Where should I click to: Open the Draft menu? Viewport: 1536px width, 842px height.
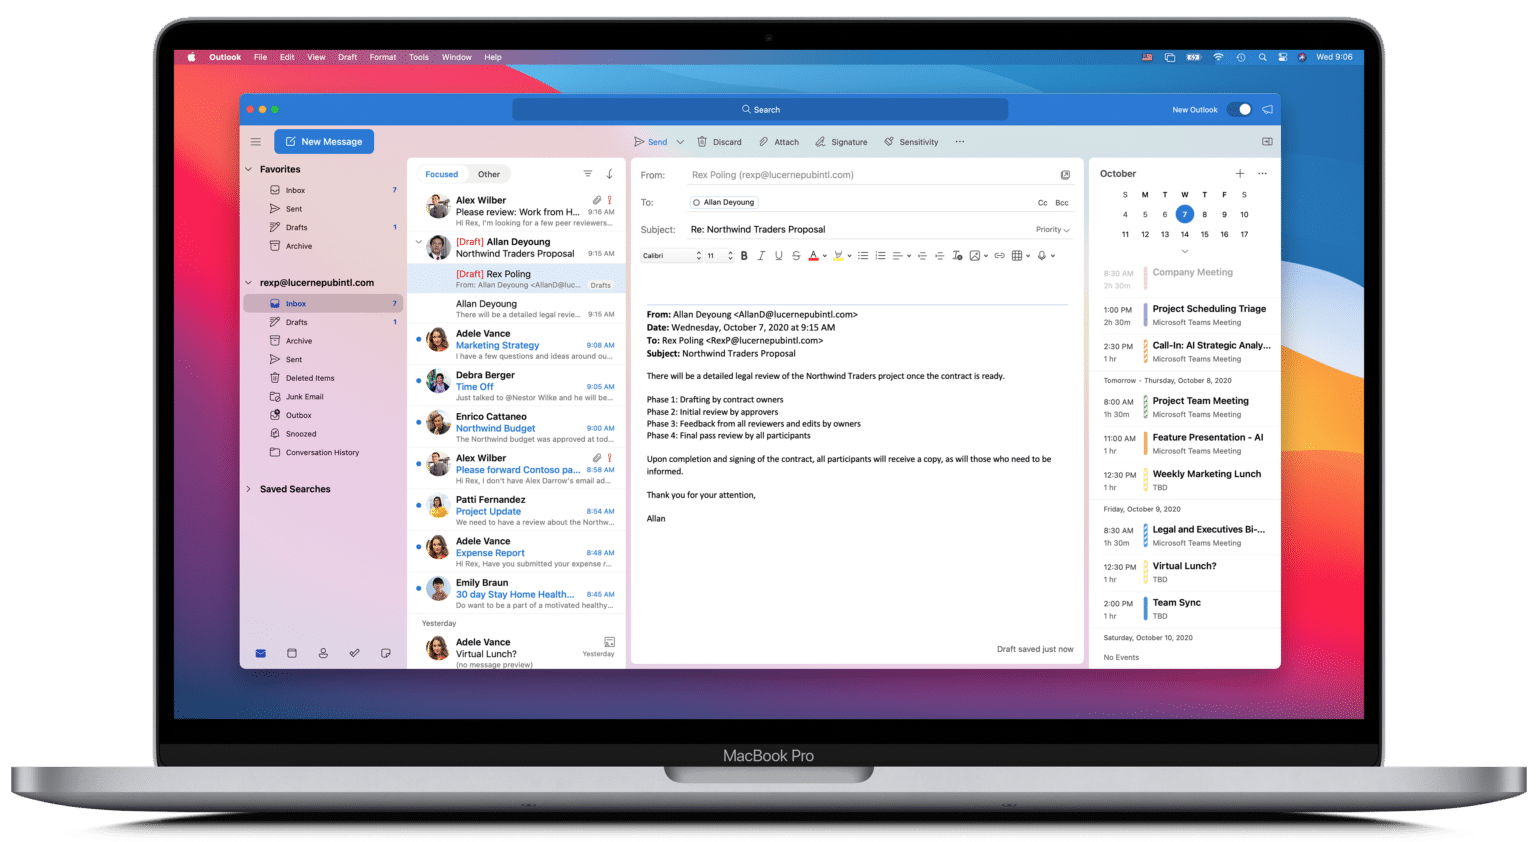click(x=347, y=57)
